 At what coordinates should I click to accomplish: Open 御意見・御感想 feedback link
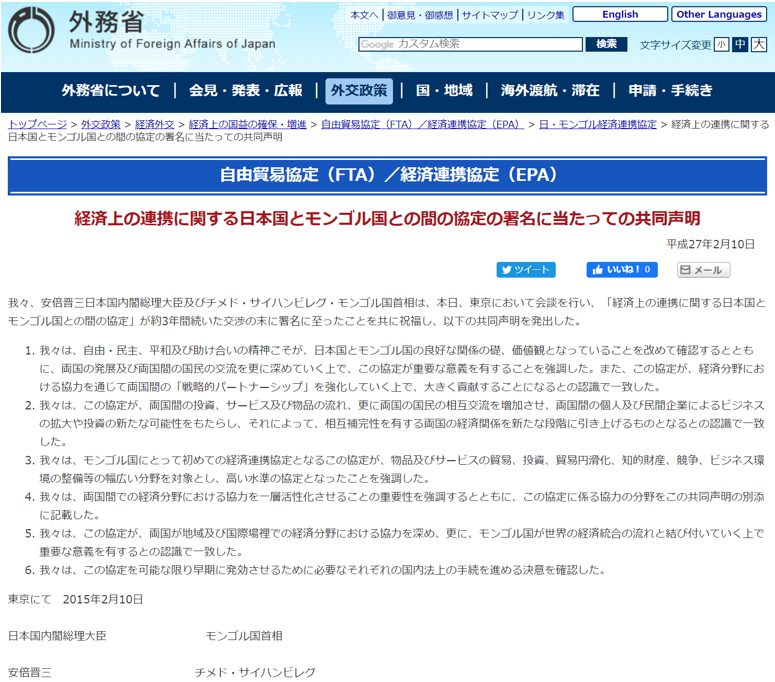coord(420,15)
